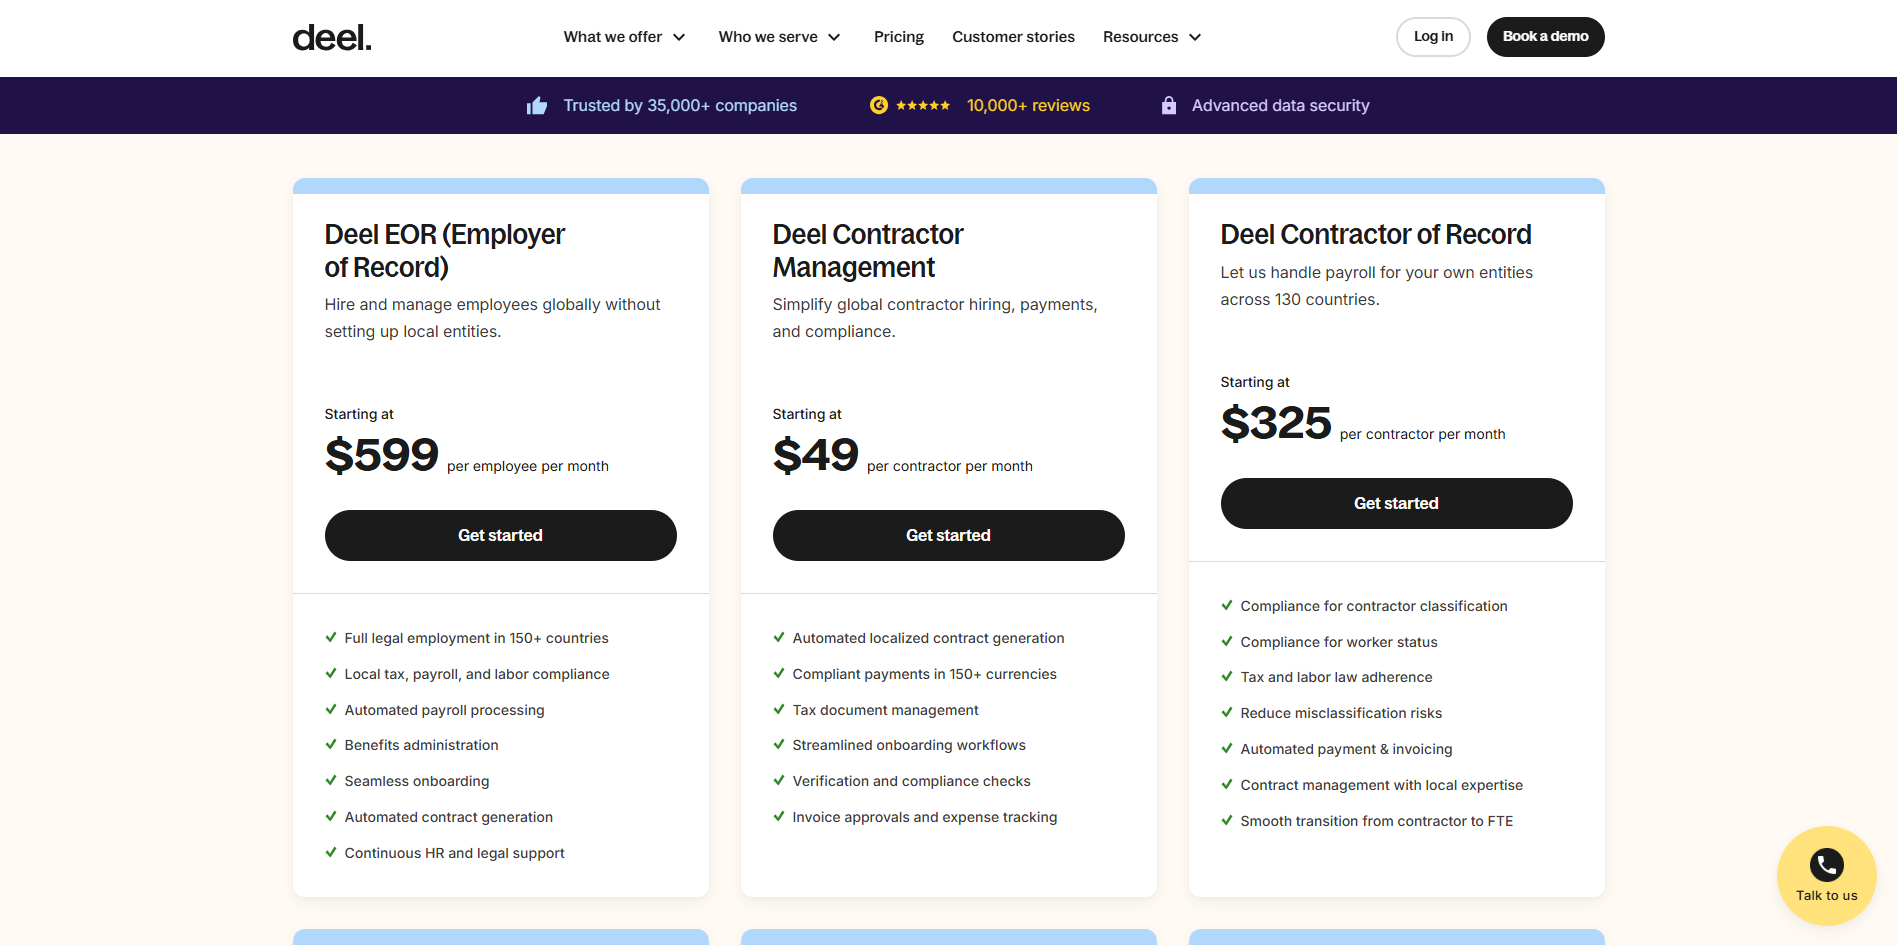Click the five-star rating icon
The height and width of the screenshot is (946, 1897).
[x=923, y=105]
